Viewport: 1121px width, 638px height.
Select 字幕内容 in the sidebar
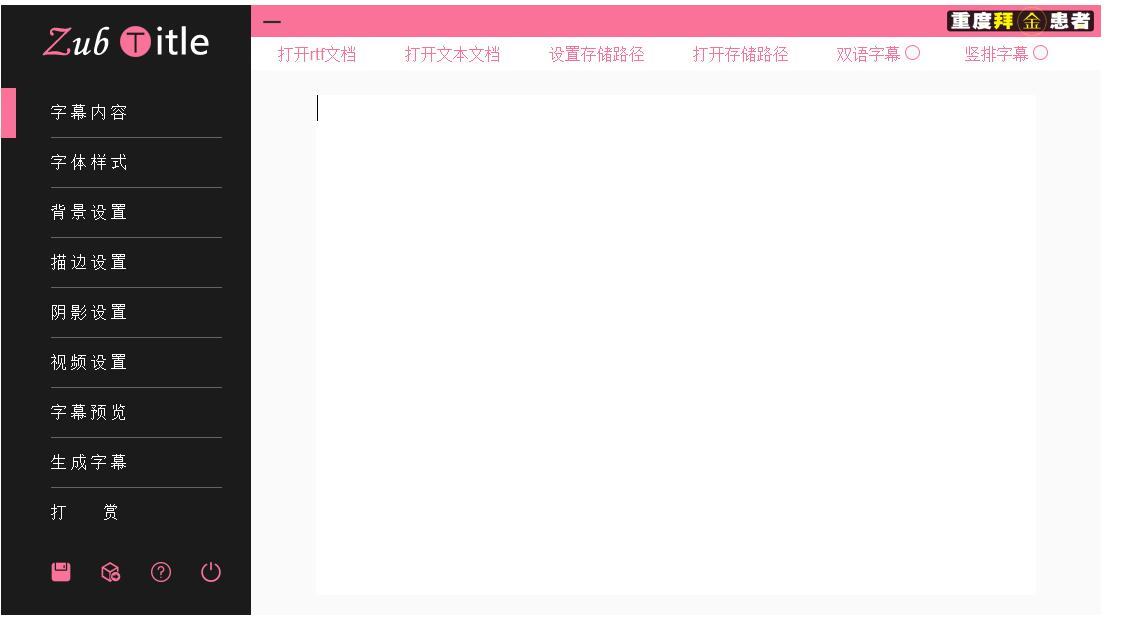(89, 111)
